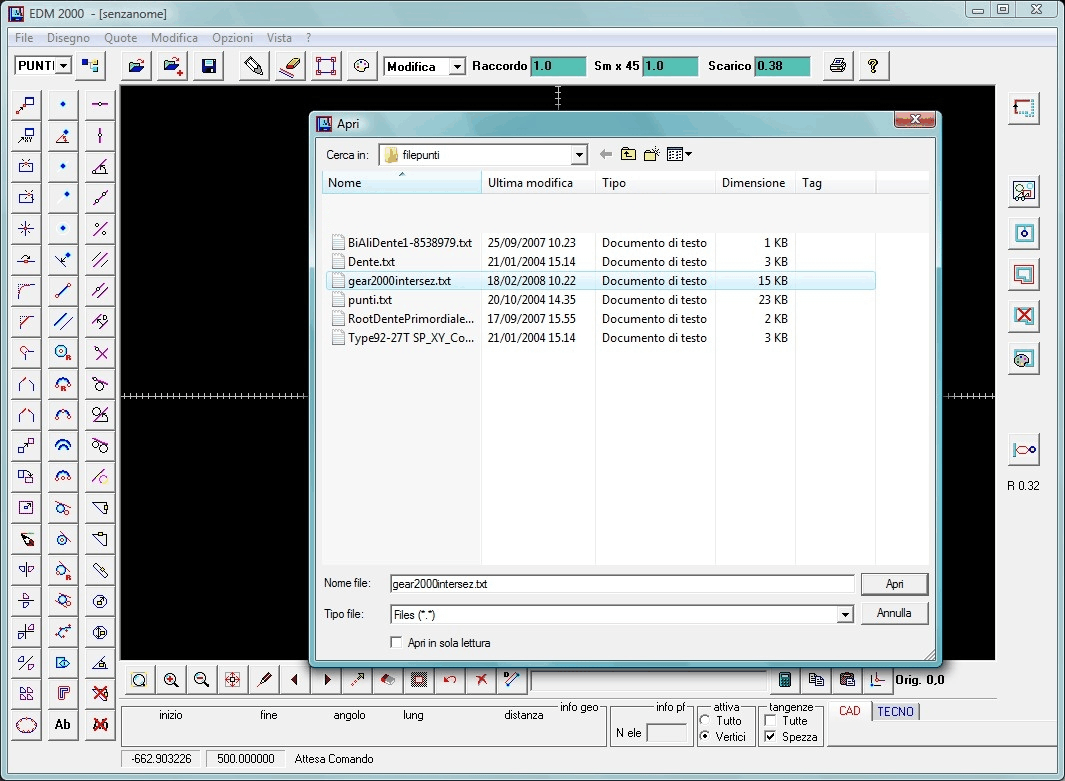Click the save floppy disk toolbar icon
The height and width of the screenshot is (781, 1065).
[209, 67]
